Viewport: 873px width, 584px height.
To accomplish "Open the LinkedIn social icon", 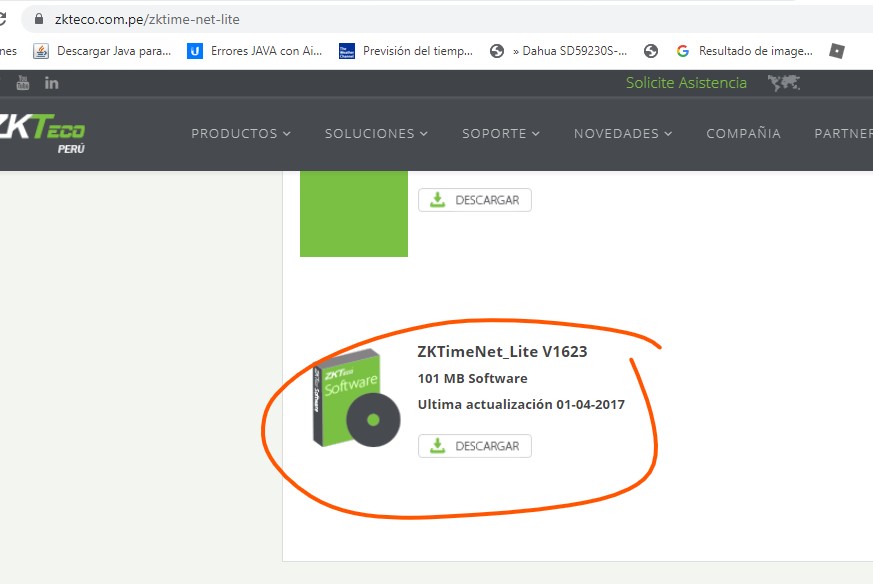I will (x=51, y=83).
